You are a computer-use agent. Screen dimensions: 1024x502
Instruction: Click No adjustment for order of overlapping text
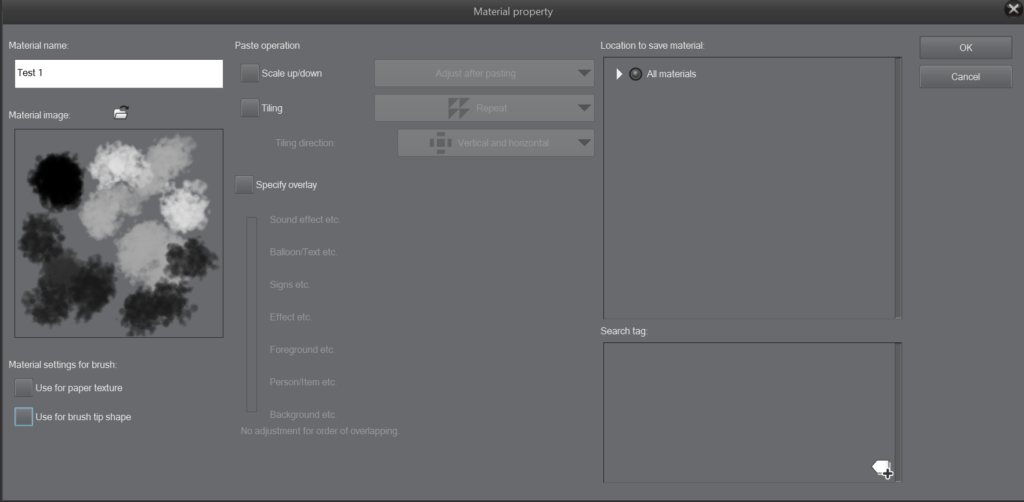(319, 431)
